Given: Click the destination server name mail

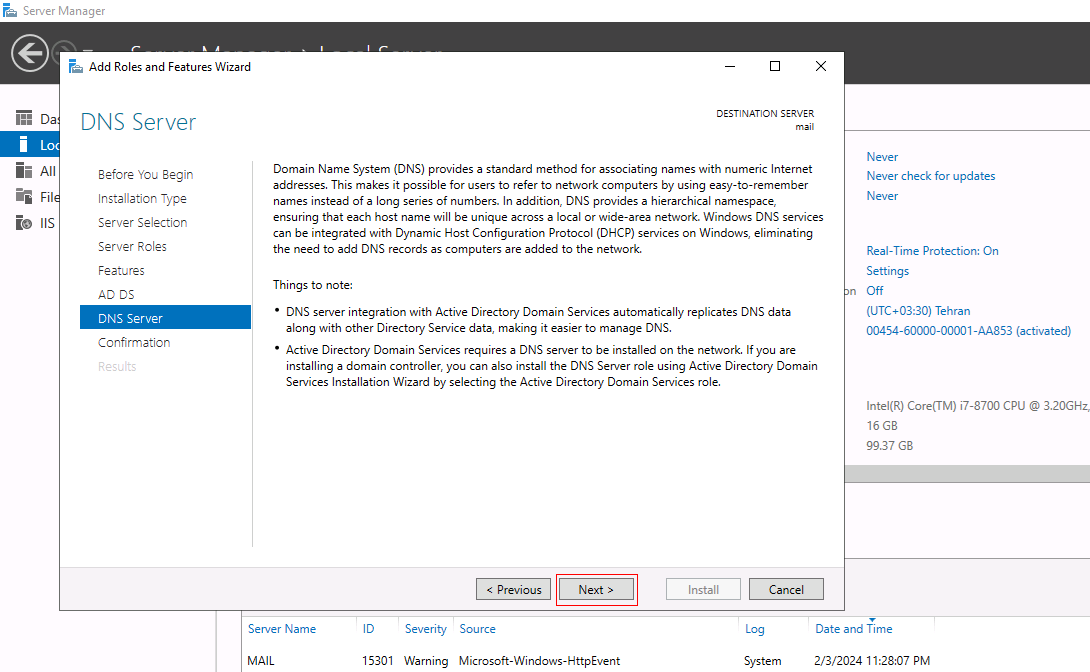Looking at the screenshot, I should pyautogui.click(x=804, y=127).
